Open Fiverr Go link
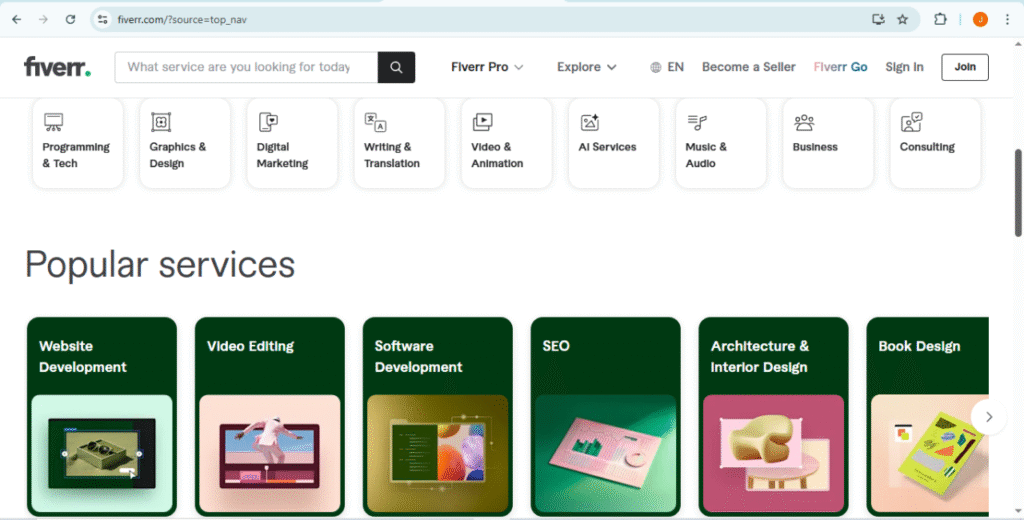This screenshot has height=520, width=1024. (840, 67)
